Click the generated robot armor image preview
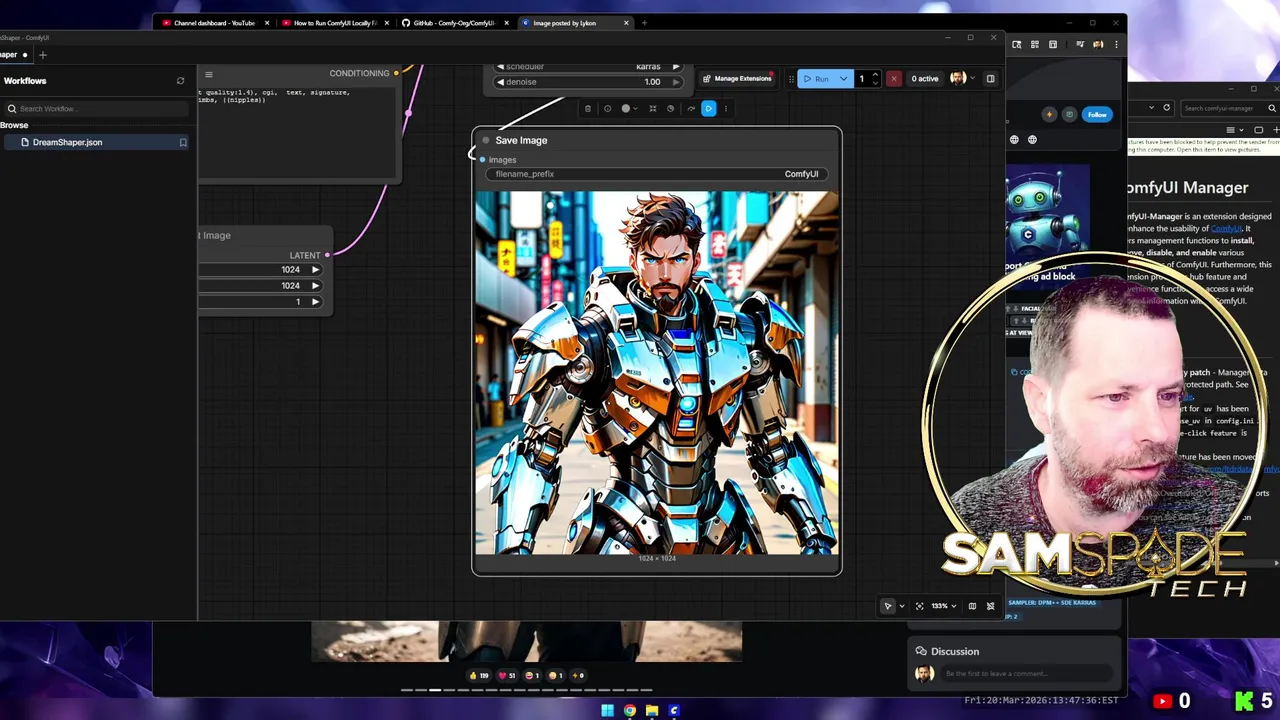 657,372
